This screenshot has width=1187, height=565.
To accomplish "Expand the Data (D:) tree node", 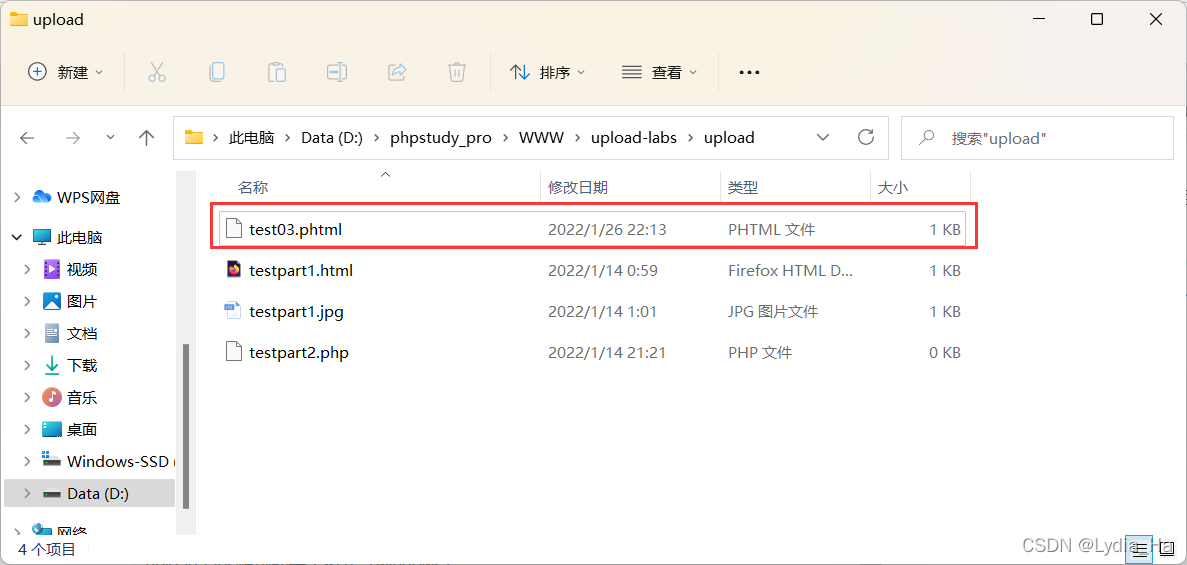I will (x=27, y=494).
